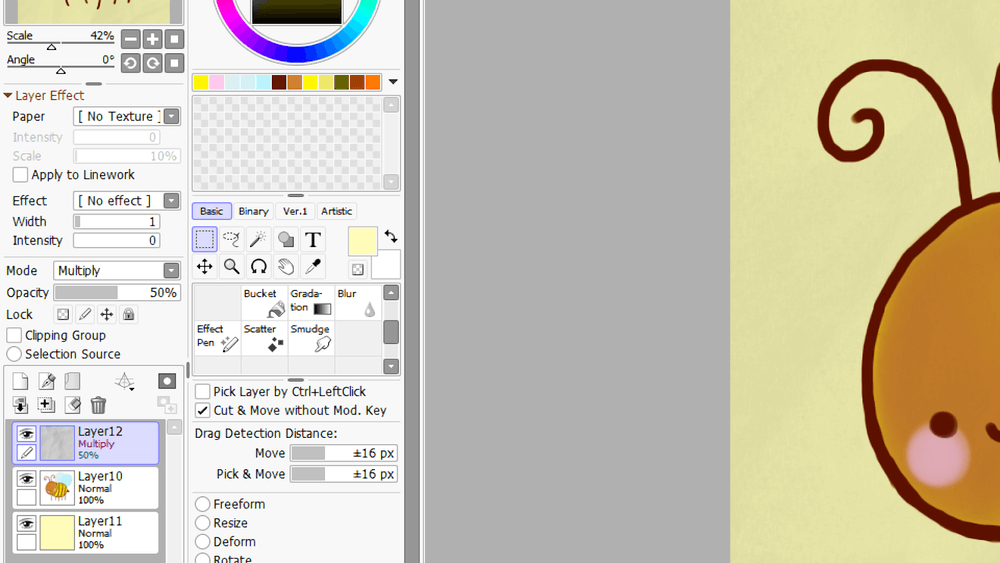The image size is (1000, 563).
Task: Select the Text tool
Action: click(312, 239)
